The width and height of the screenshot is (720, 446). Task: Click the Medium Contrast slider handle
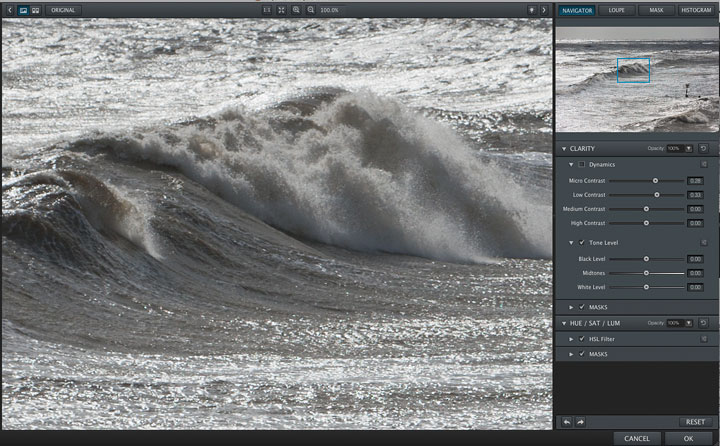pos(646,209)
